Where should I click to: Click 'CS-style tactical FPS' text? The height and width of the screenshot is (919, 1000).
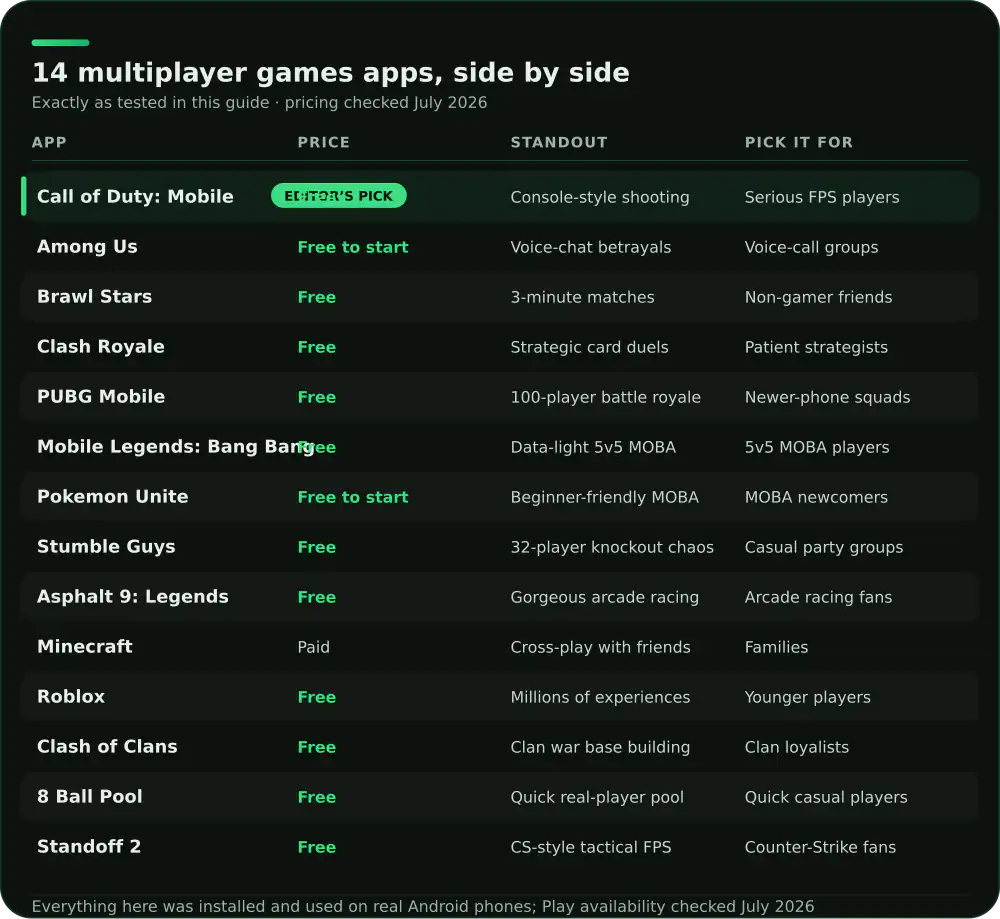pos(591,847)
